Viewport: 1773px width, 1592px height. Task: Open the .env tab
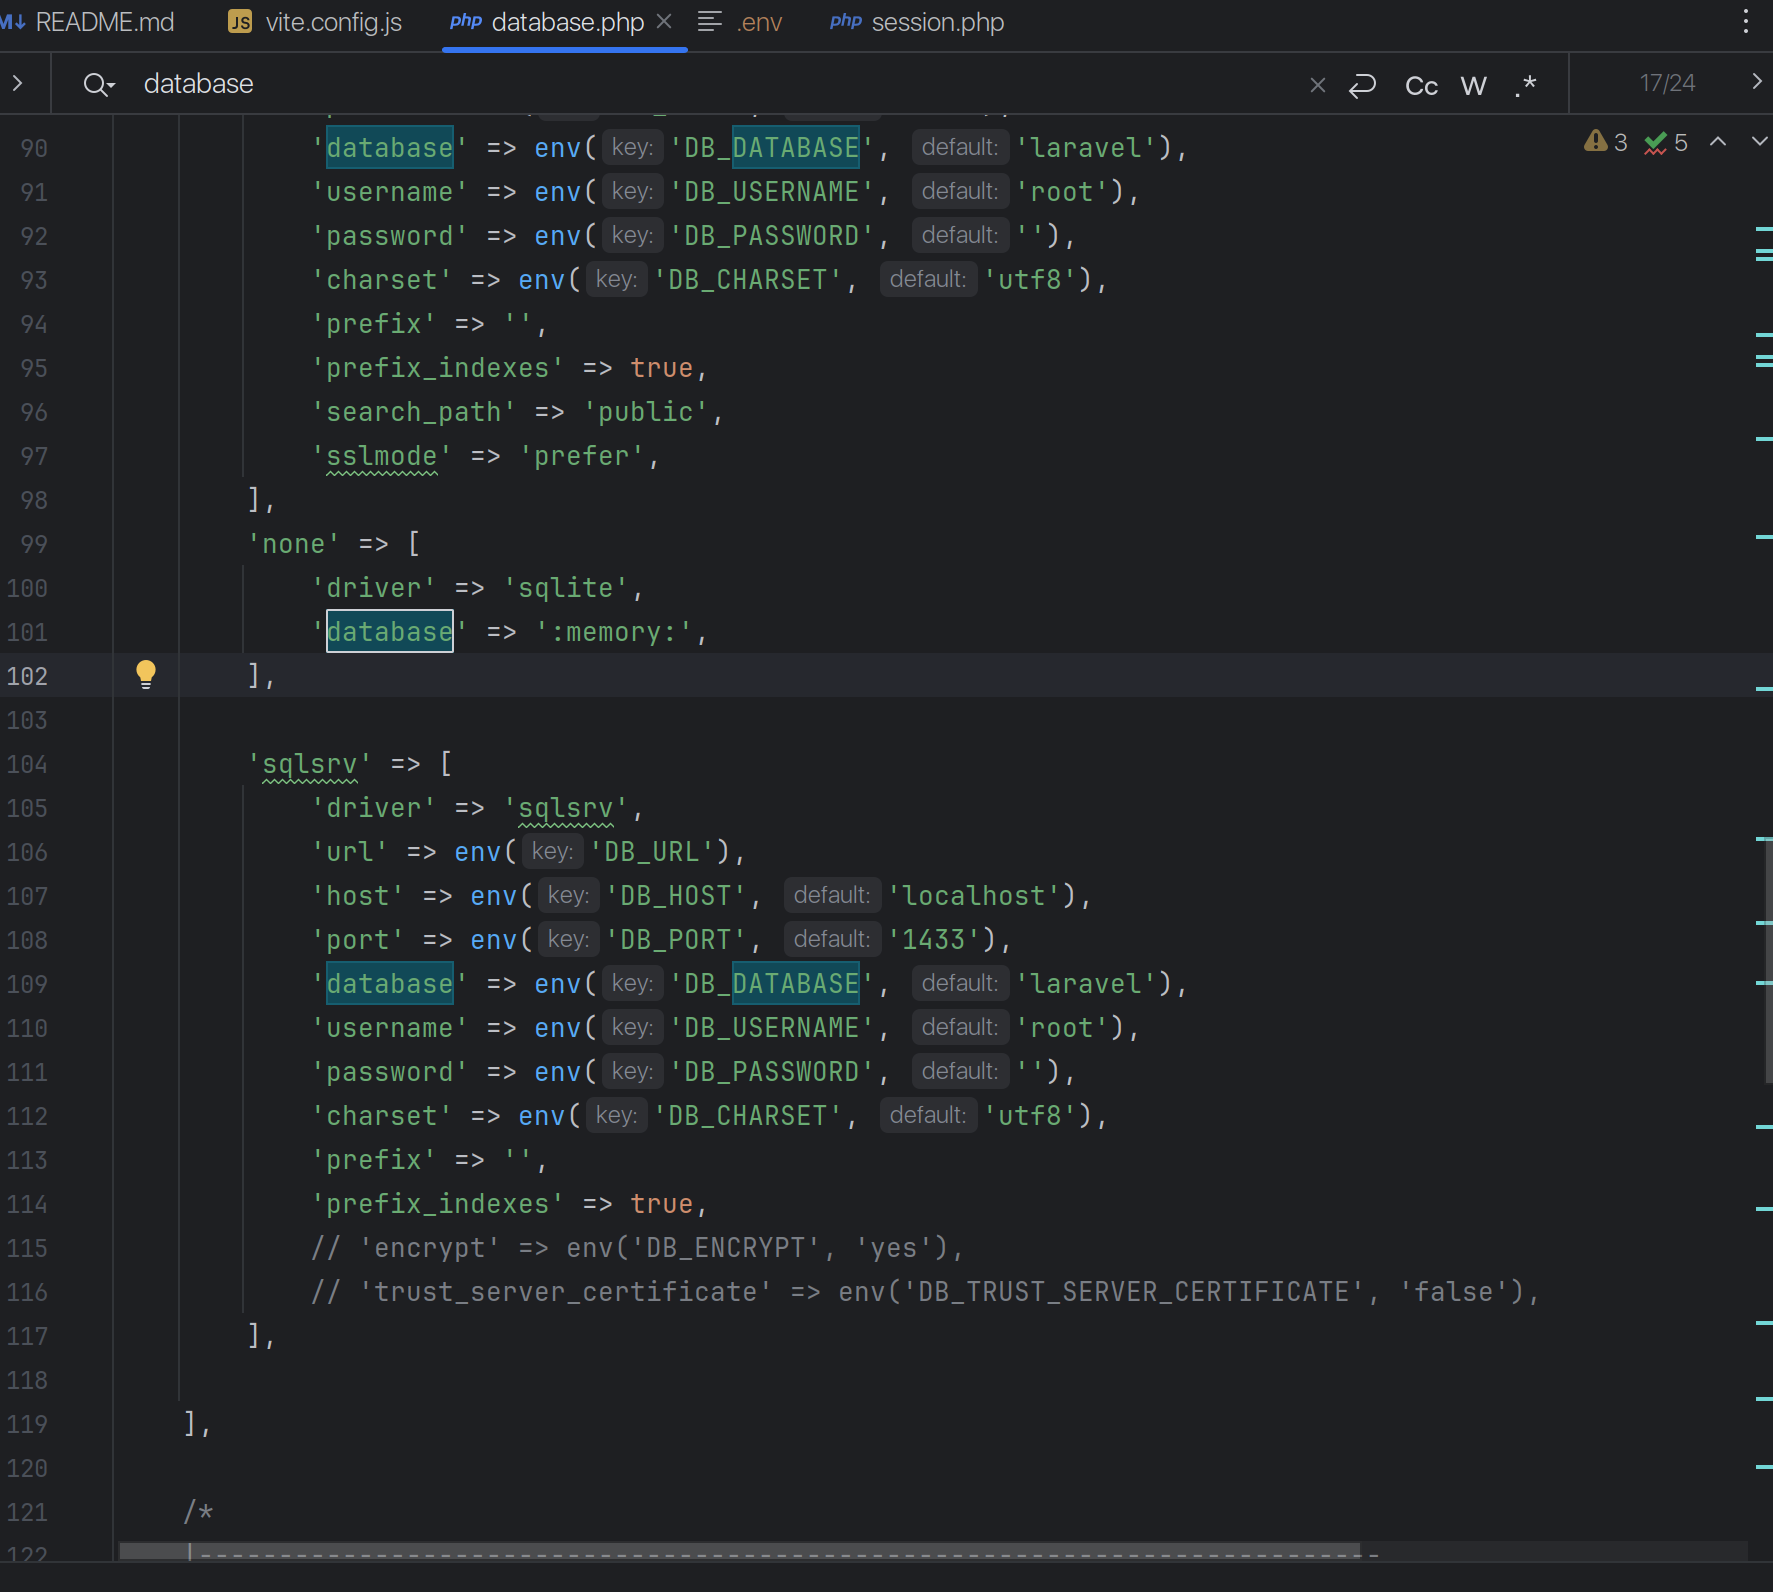[740, 22]
